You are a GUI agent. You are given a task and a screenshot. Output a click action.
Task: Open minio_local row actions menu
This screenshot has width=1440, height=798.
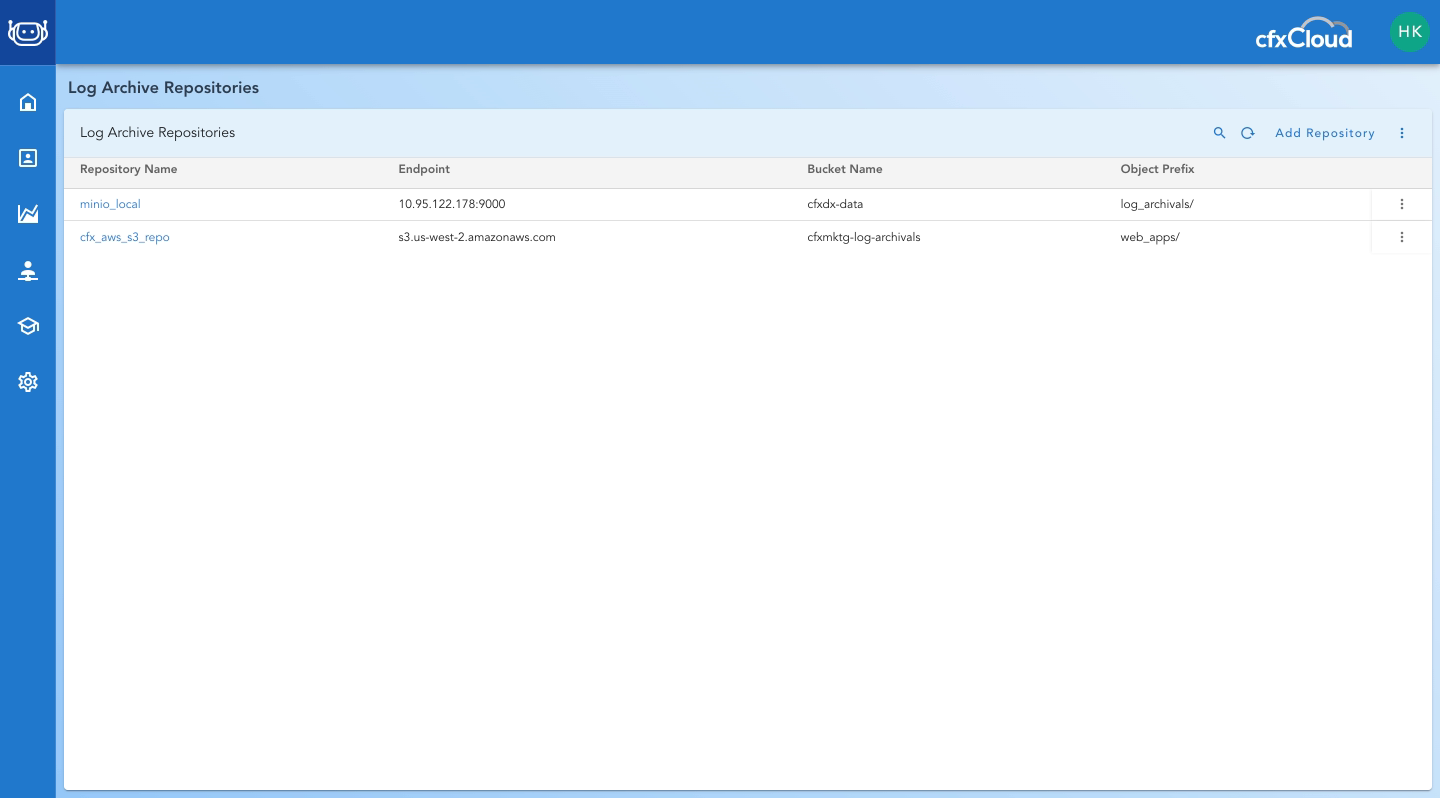[1402, 204]
